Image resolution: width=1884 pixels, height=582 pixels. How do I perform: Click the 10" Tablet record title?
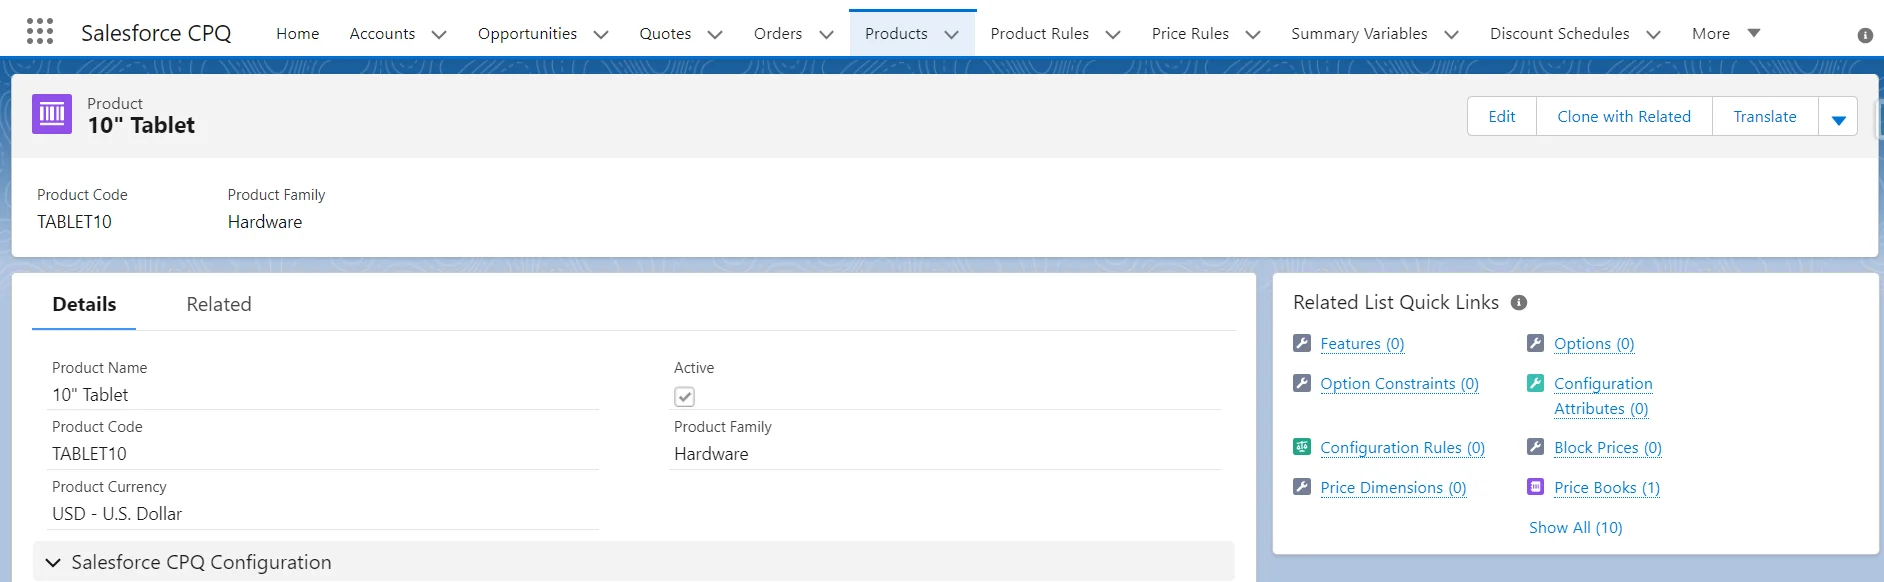coord(141,126)
